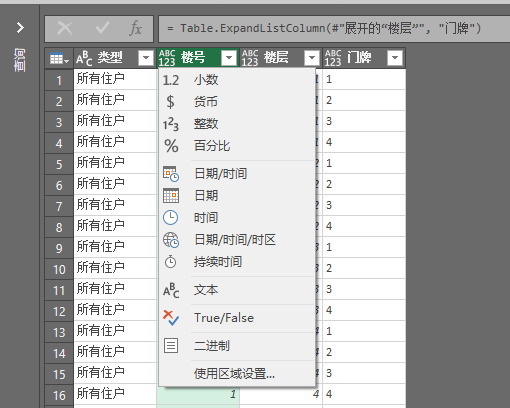Open the 类型 column filter dropdown
The image size is (510, 408).
146,58
